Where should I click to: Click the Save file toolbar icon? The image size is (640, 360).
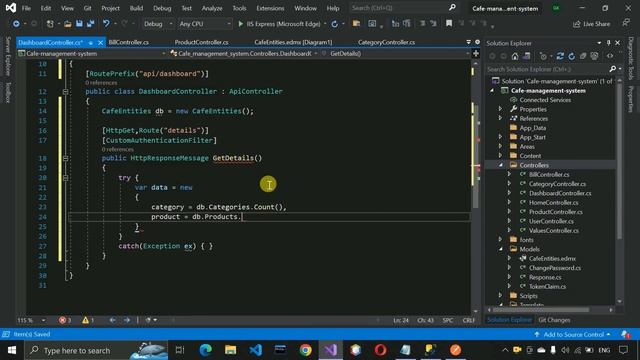click(x=79, y=24)
